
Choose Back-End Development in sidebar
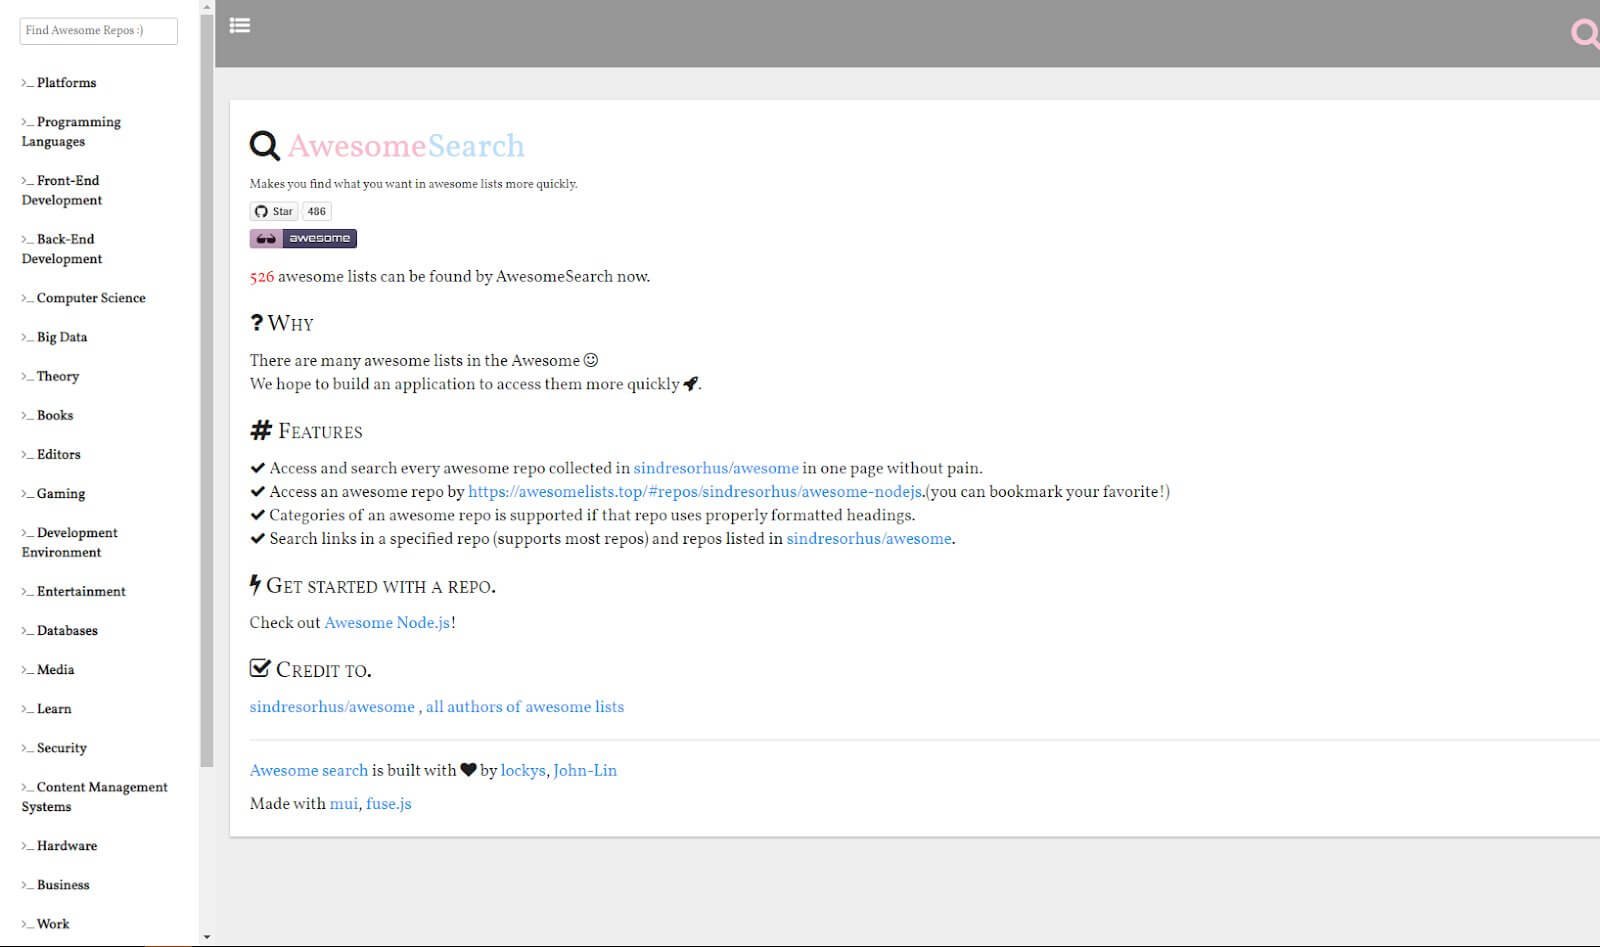coord(62,249)
